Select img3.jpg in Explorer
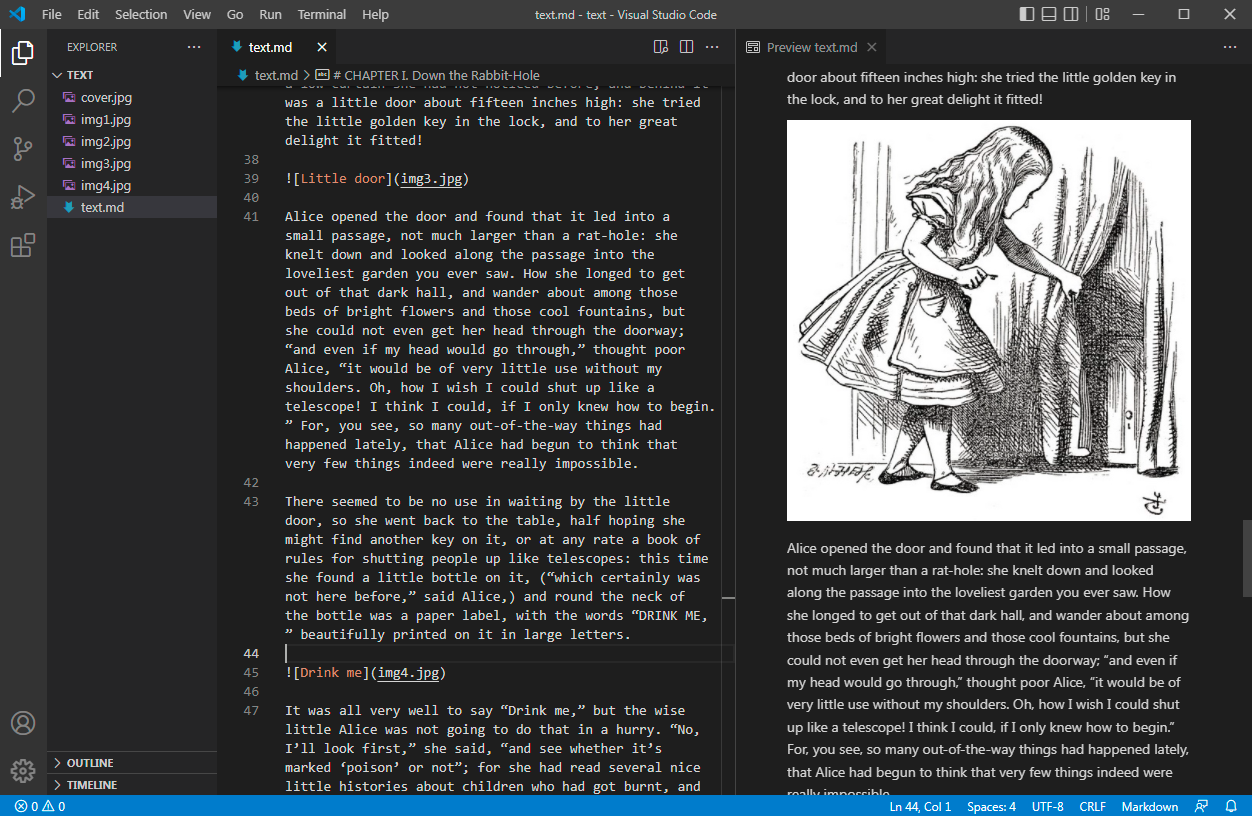The image size is (1252, 816). 132,163
